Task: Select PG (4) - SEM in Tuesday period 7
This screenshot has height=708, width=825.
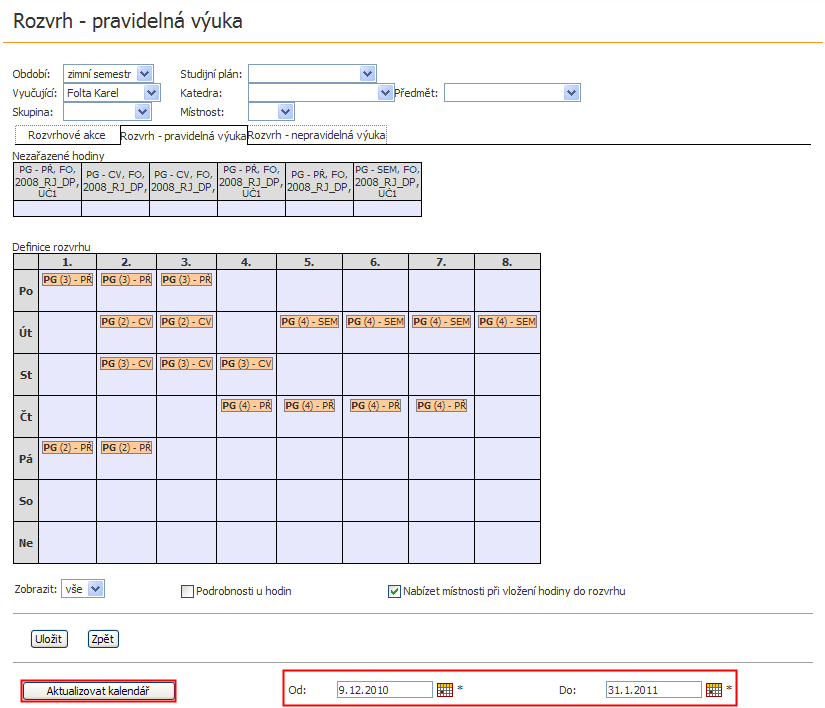Action: click(x=441, y=321)
